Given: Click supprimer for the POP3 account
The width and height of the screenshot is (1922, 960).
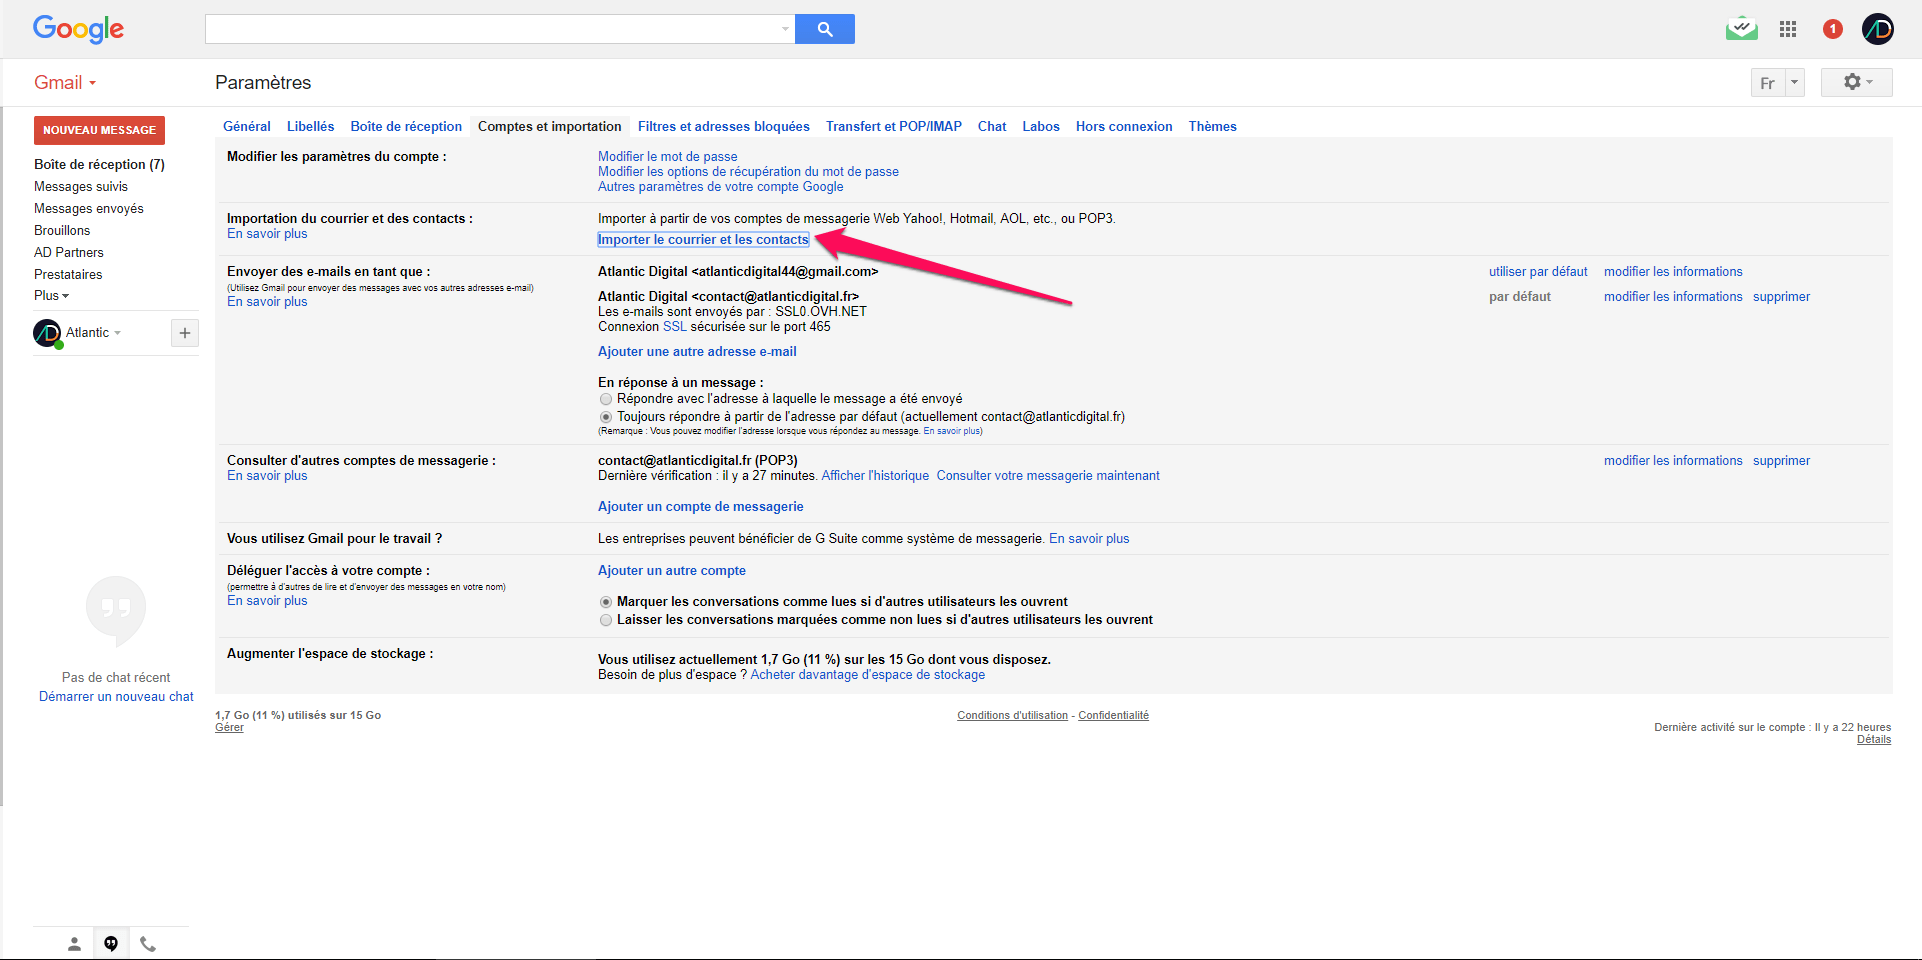Looking at the screenshot, I should [x=1781, y=460].
